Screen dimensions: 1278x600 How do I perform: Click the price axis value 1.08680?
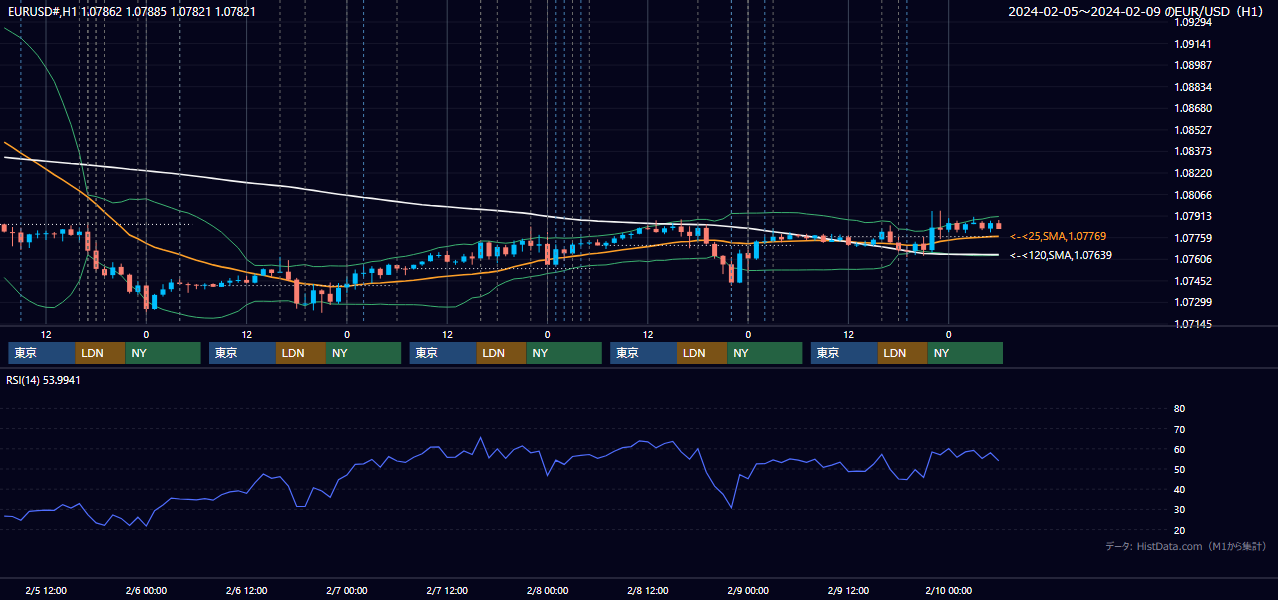[1193, 108]
